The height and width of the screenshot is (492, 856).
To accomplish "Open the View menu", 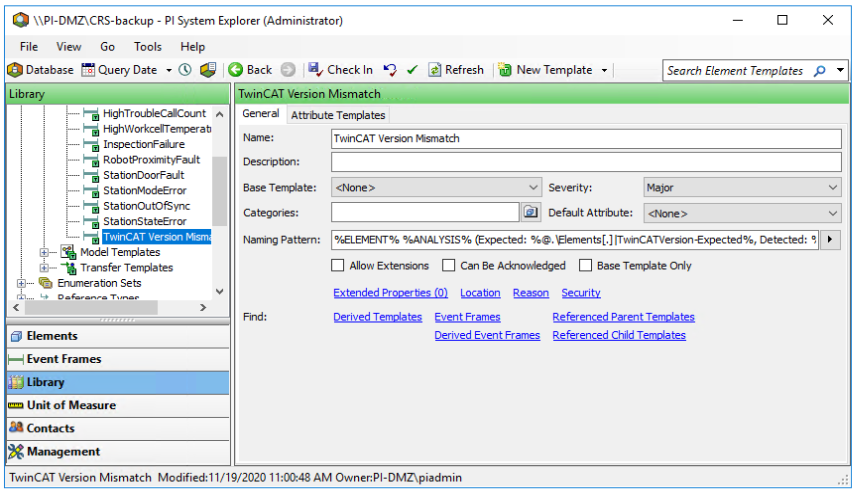I will pos(68,47).
